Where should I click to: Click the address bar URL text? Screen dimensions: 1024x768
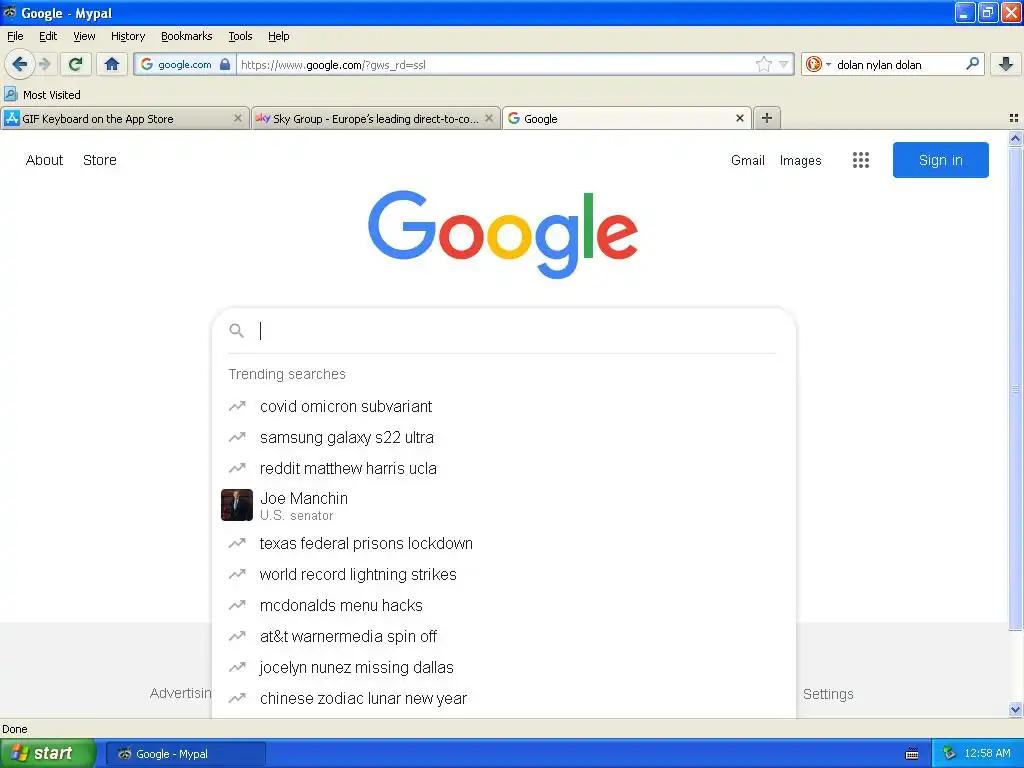[x=333, y=65]
